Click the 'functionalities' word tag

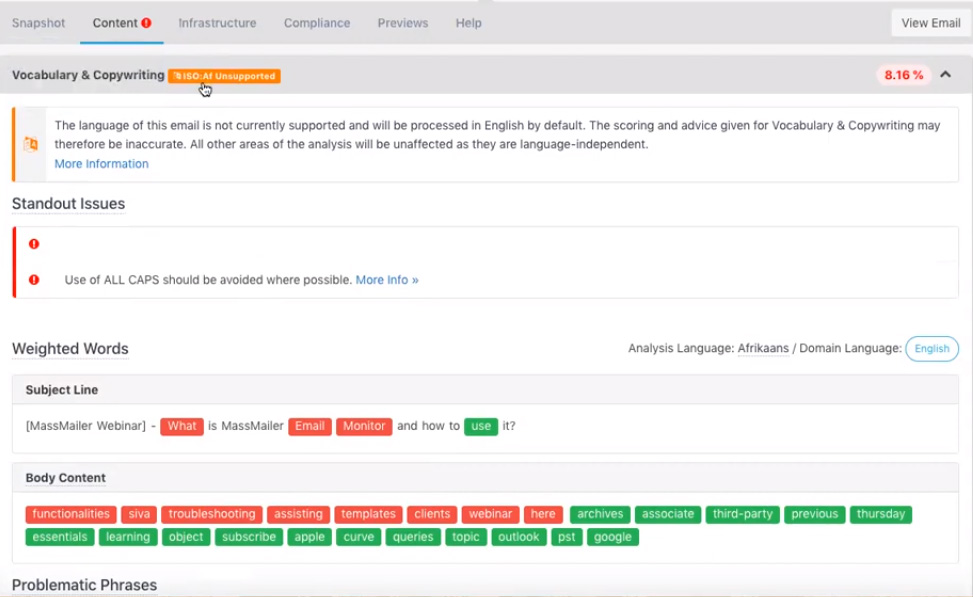tap(71, 514)
